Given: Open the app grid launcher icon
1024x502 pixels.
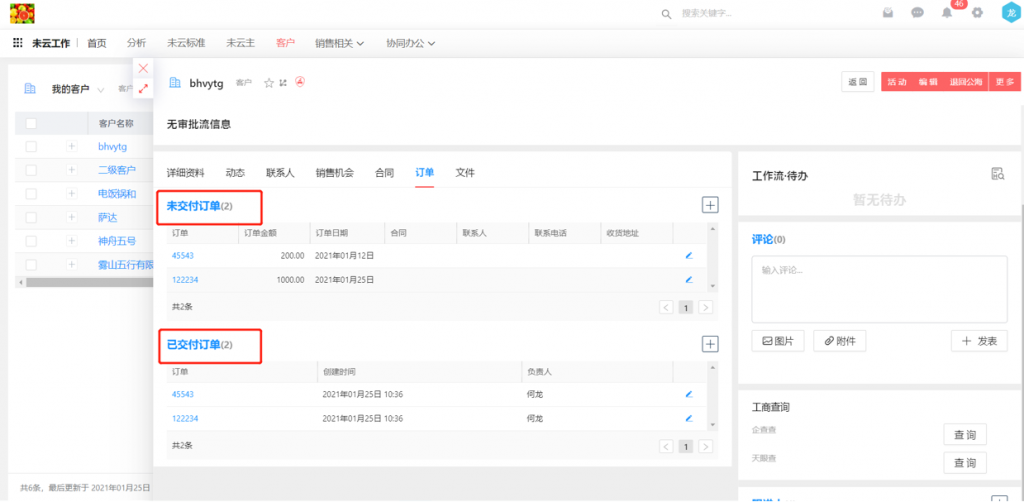Looking at the screenshot, I should [x=17, y=43].
